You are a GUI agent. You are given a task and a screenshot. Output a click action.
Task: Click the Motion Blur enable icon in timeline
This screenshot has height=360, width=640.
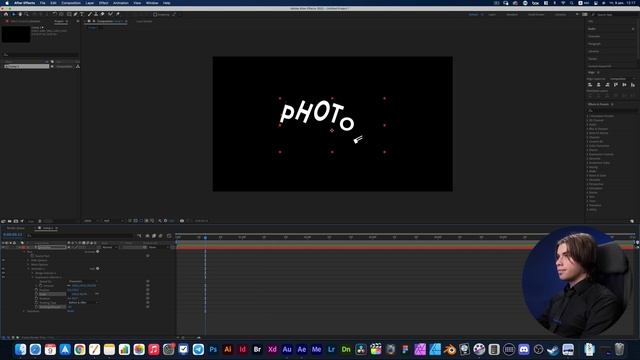[x=160, y=236]
